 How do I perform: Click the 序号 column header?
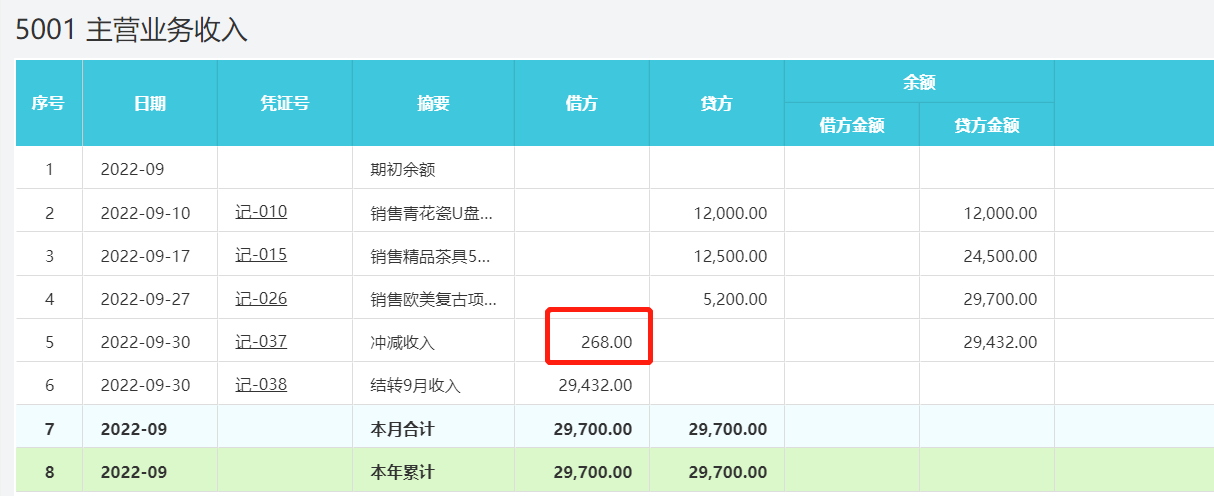pos(48,103)
